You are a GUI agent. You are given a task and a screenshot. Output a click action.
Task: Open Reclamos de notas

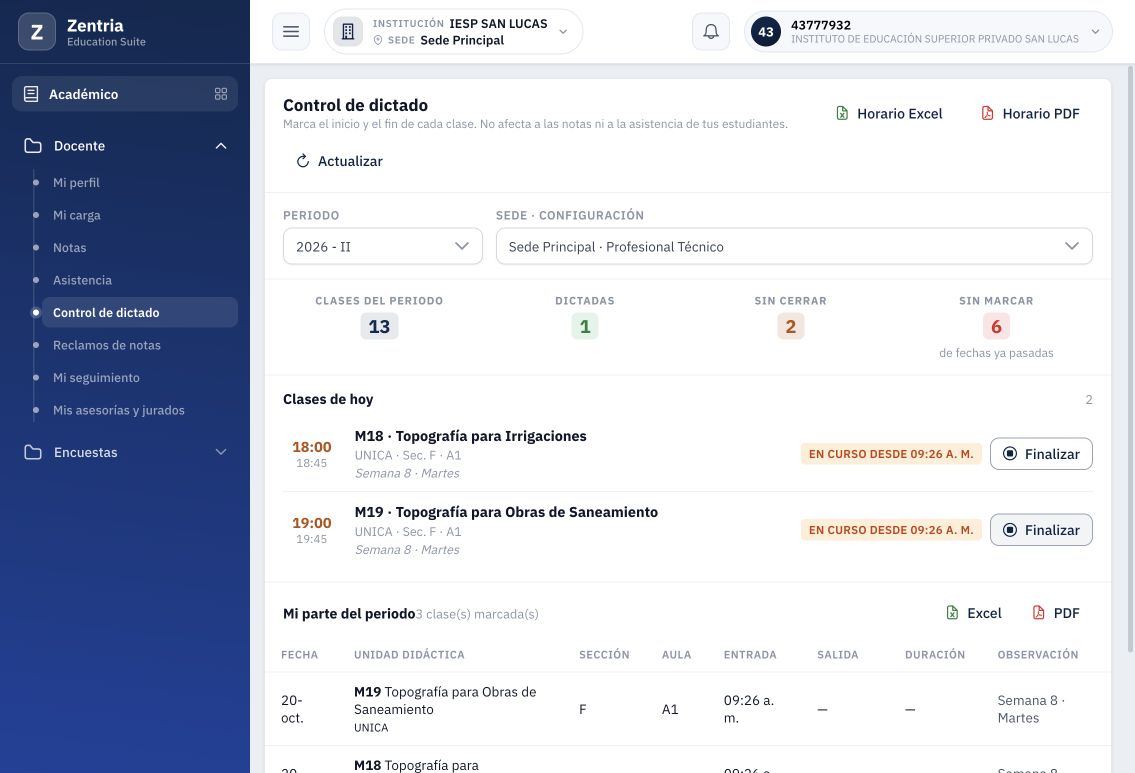(107, 345)
